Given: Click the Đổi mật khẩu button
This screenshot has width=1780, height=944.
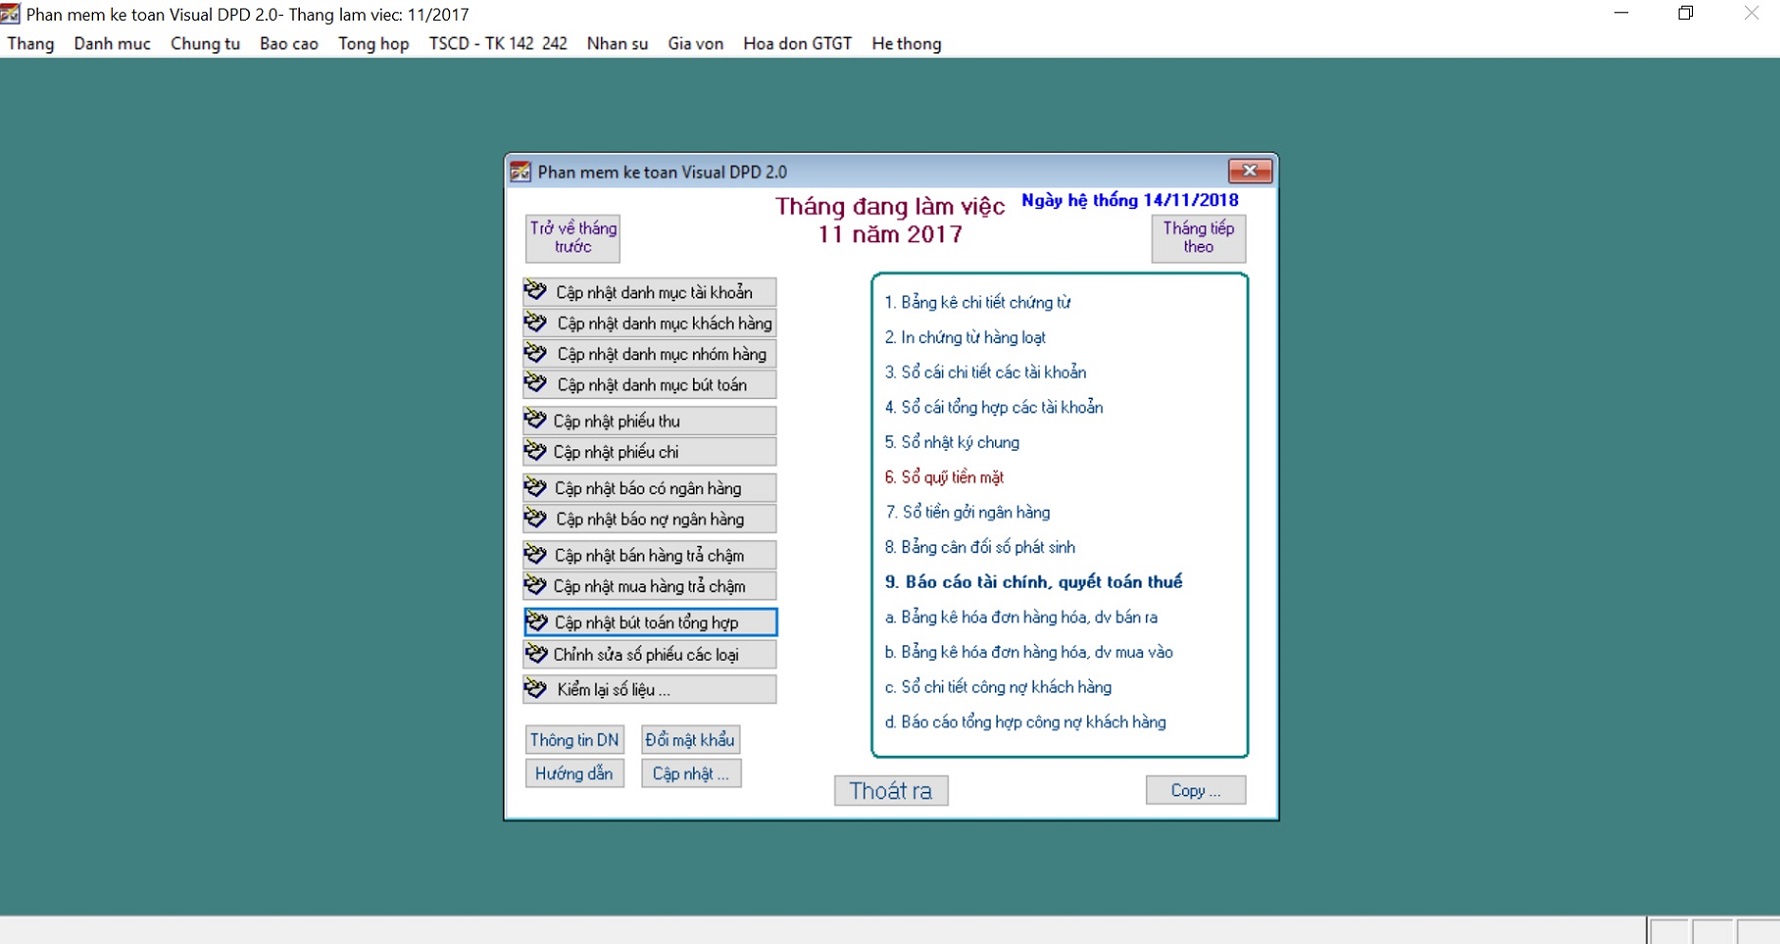Looking at the screenshot, I should click(x=690, y=740).
